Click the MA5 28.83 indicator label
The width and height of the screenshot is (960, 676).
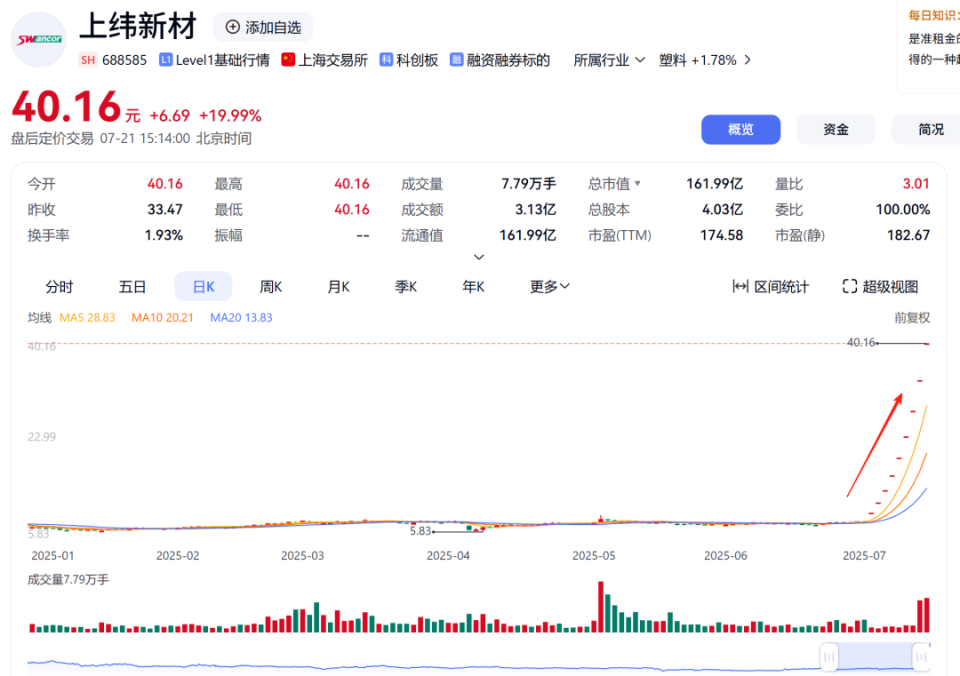click(87, 318)
